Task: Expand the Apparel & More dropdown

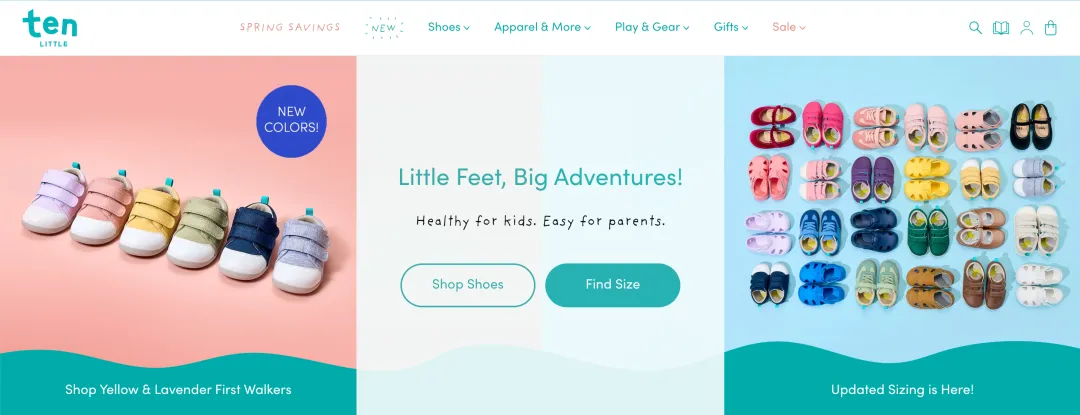Action: point(542,27)
